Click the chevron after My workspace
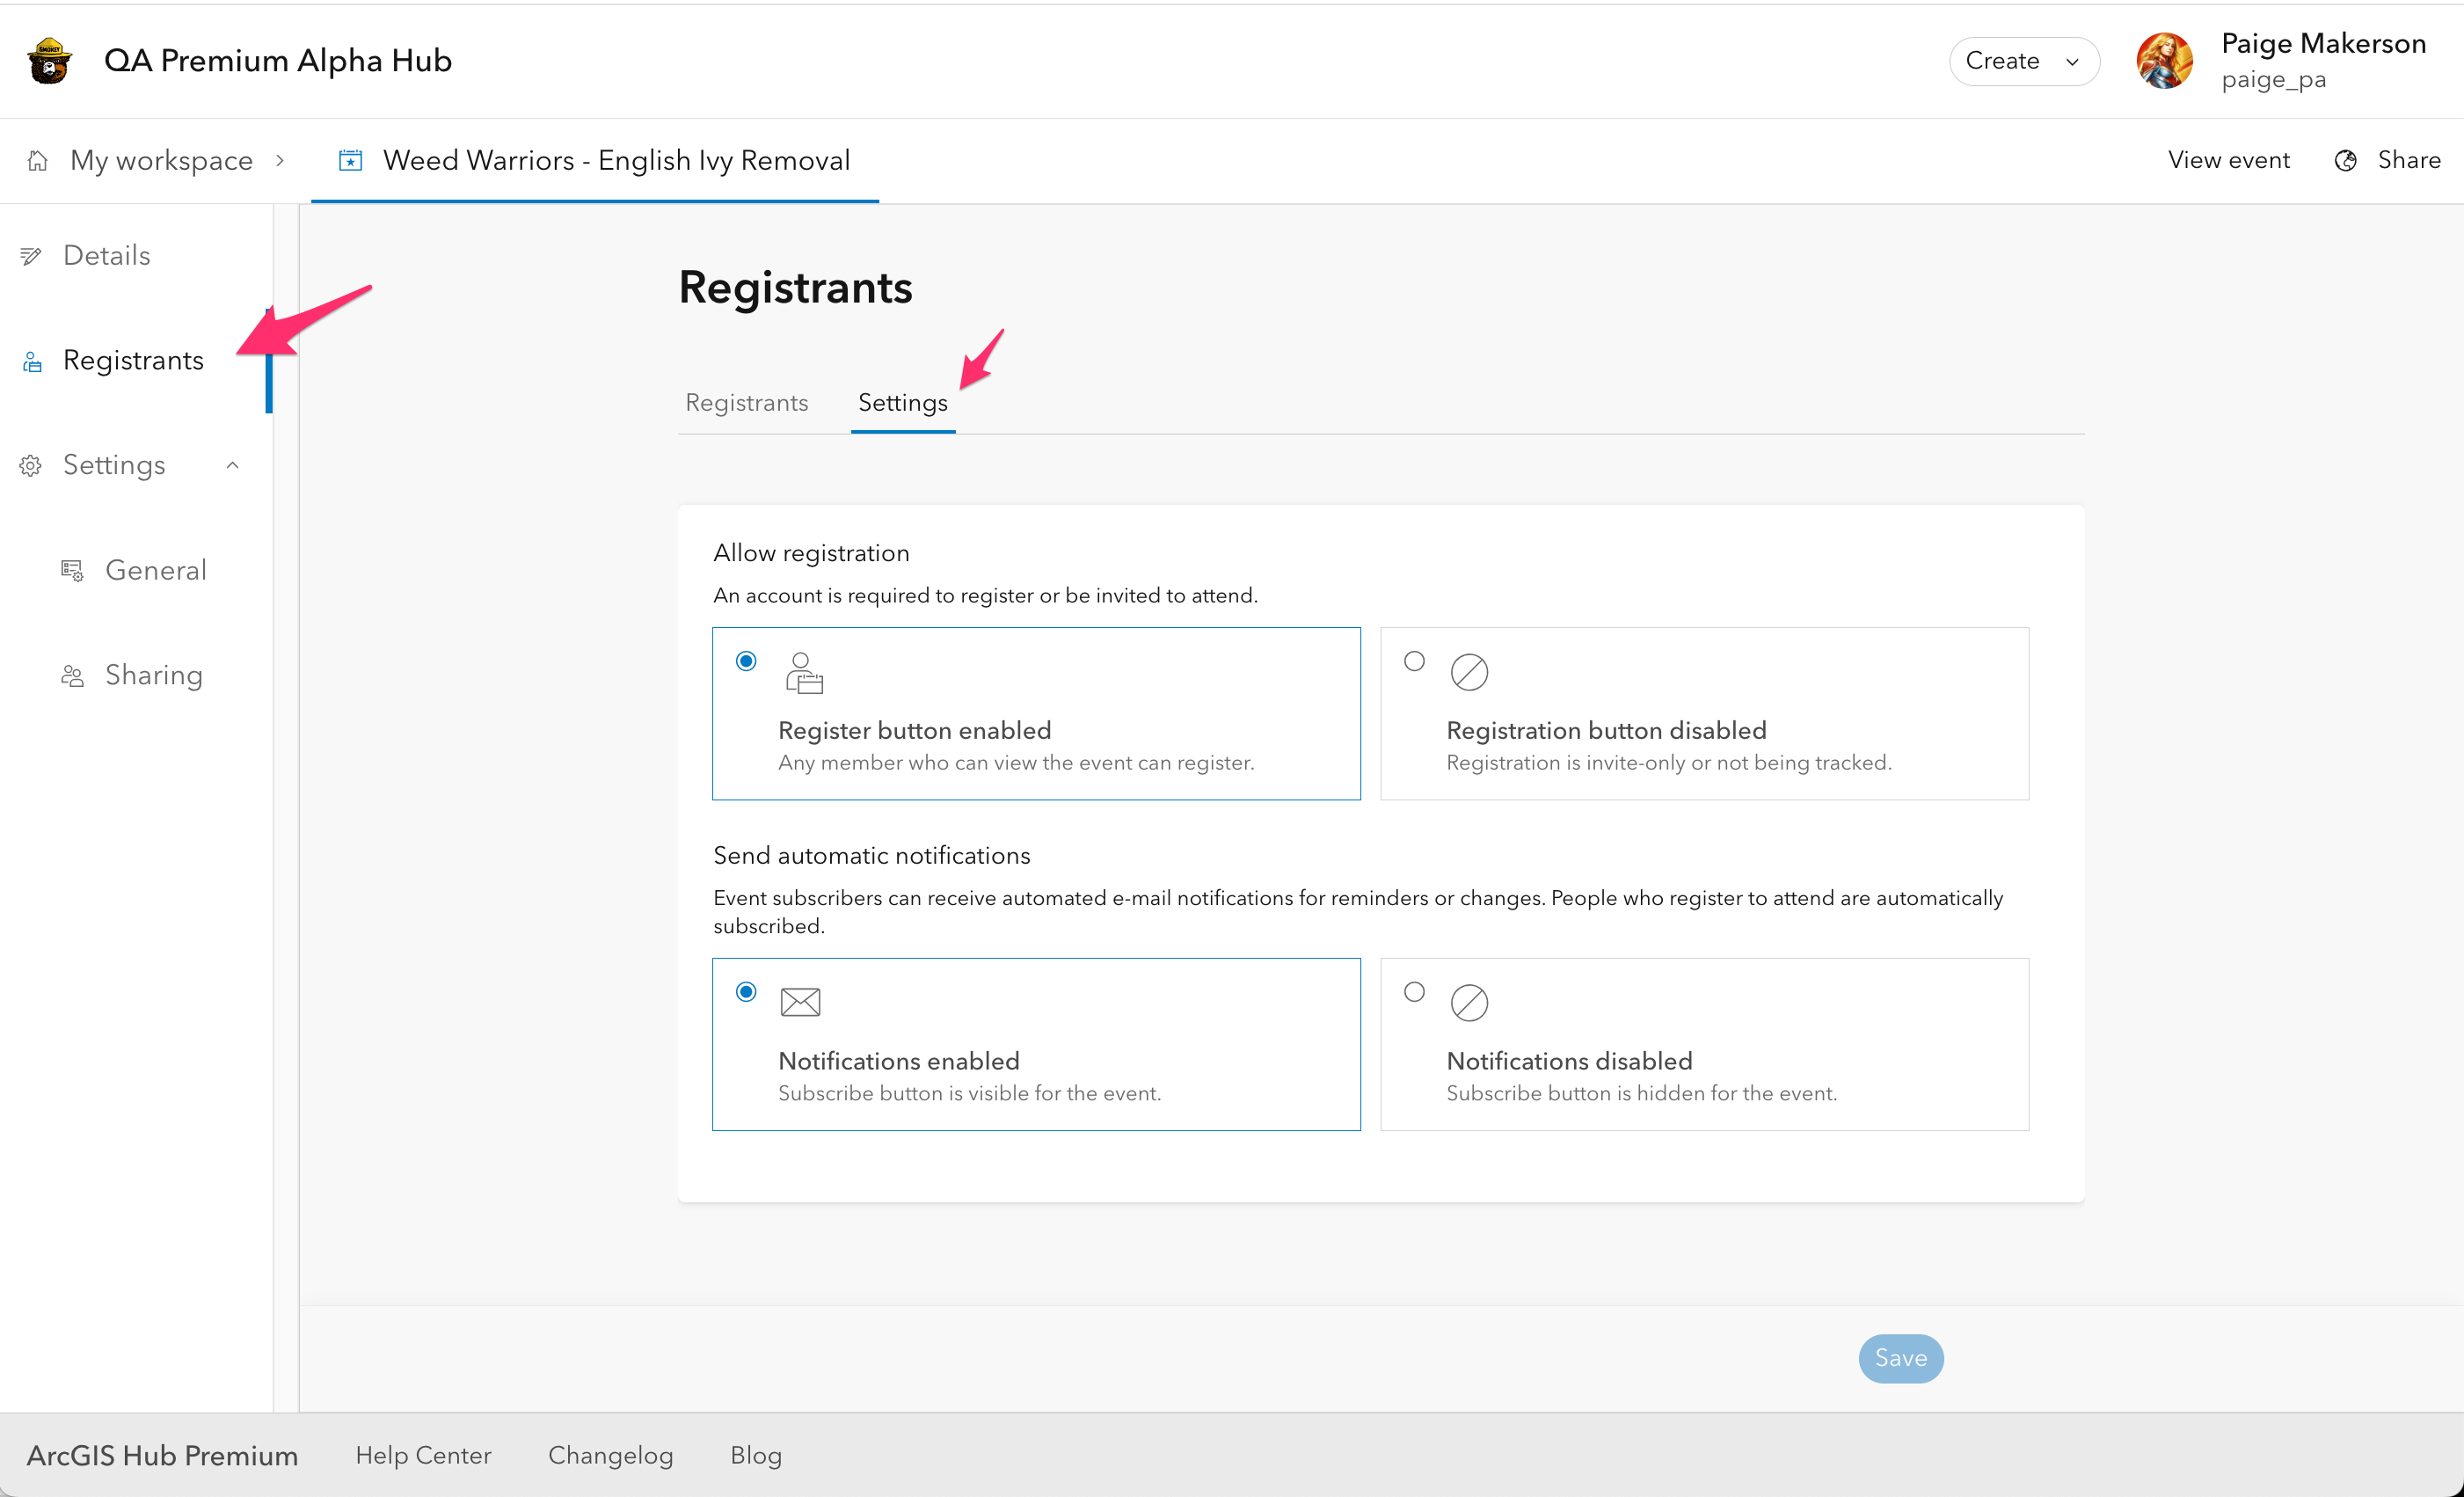The width and height of the screenshot is (2464, 1497). (281, 160)
